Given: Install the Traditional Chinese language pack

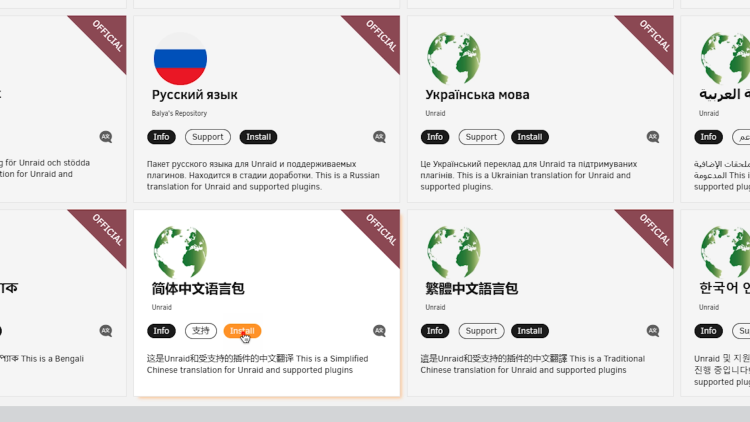Looking at the screenshot, I should tap(530, 331).
